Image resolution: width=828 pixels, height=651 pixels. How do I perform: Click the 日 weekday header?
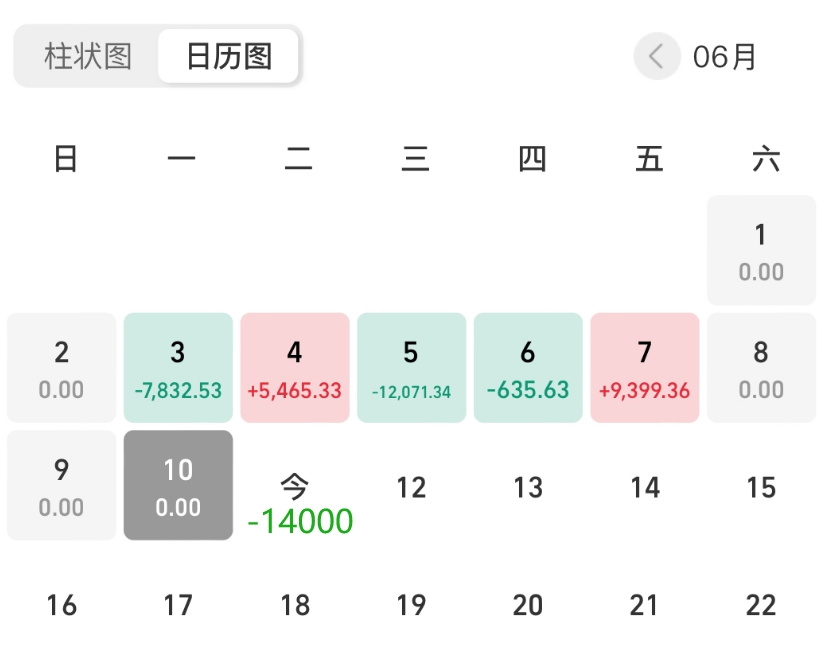point(65,158)
